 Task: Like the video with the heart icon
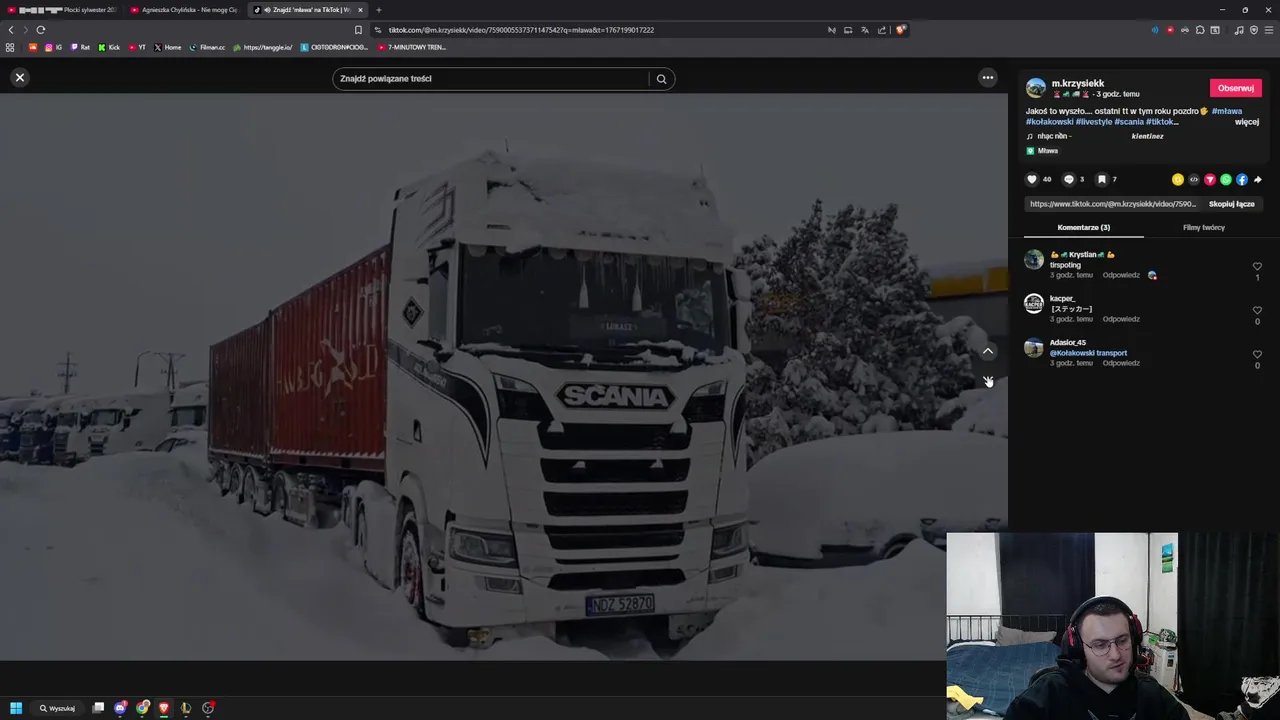(1032, 179)
